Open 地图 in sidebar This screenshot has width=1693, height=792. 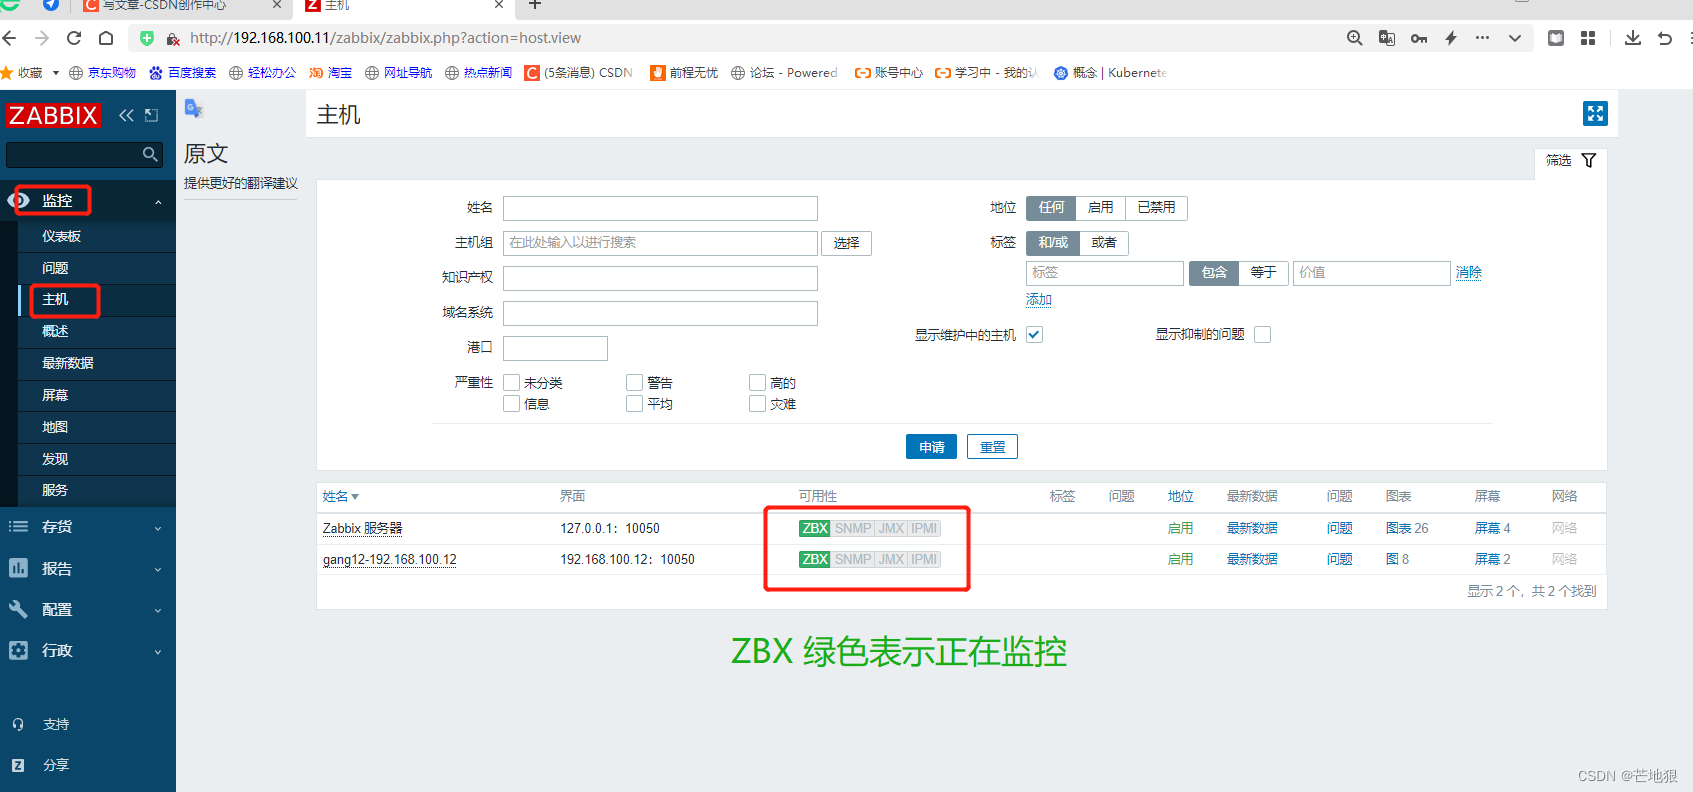(x=97, y=427)
